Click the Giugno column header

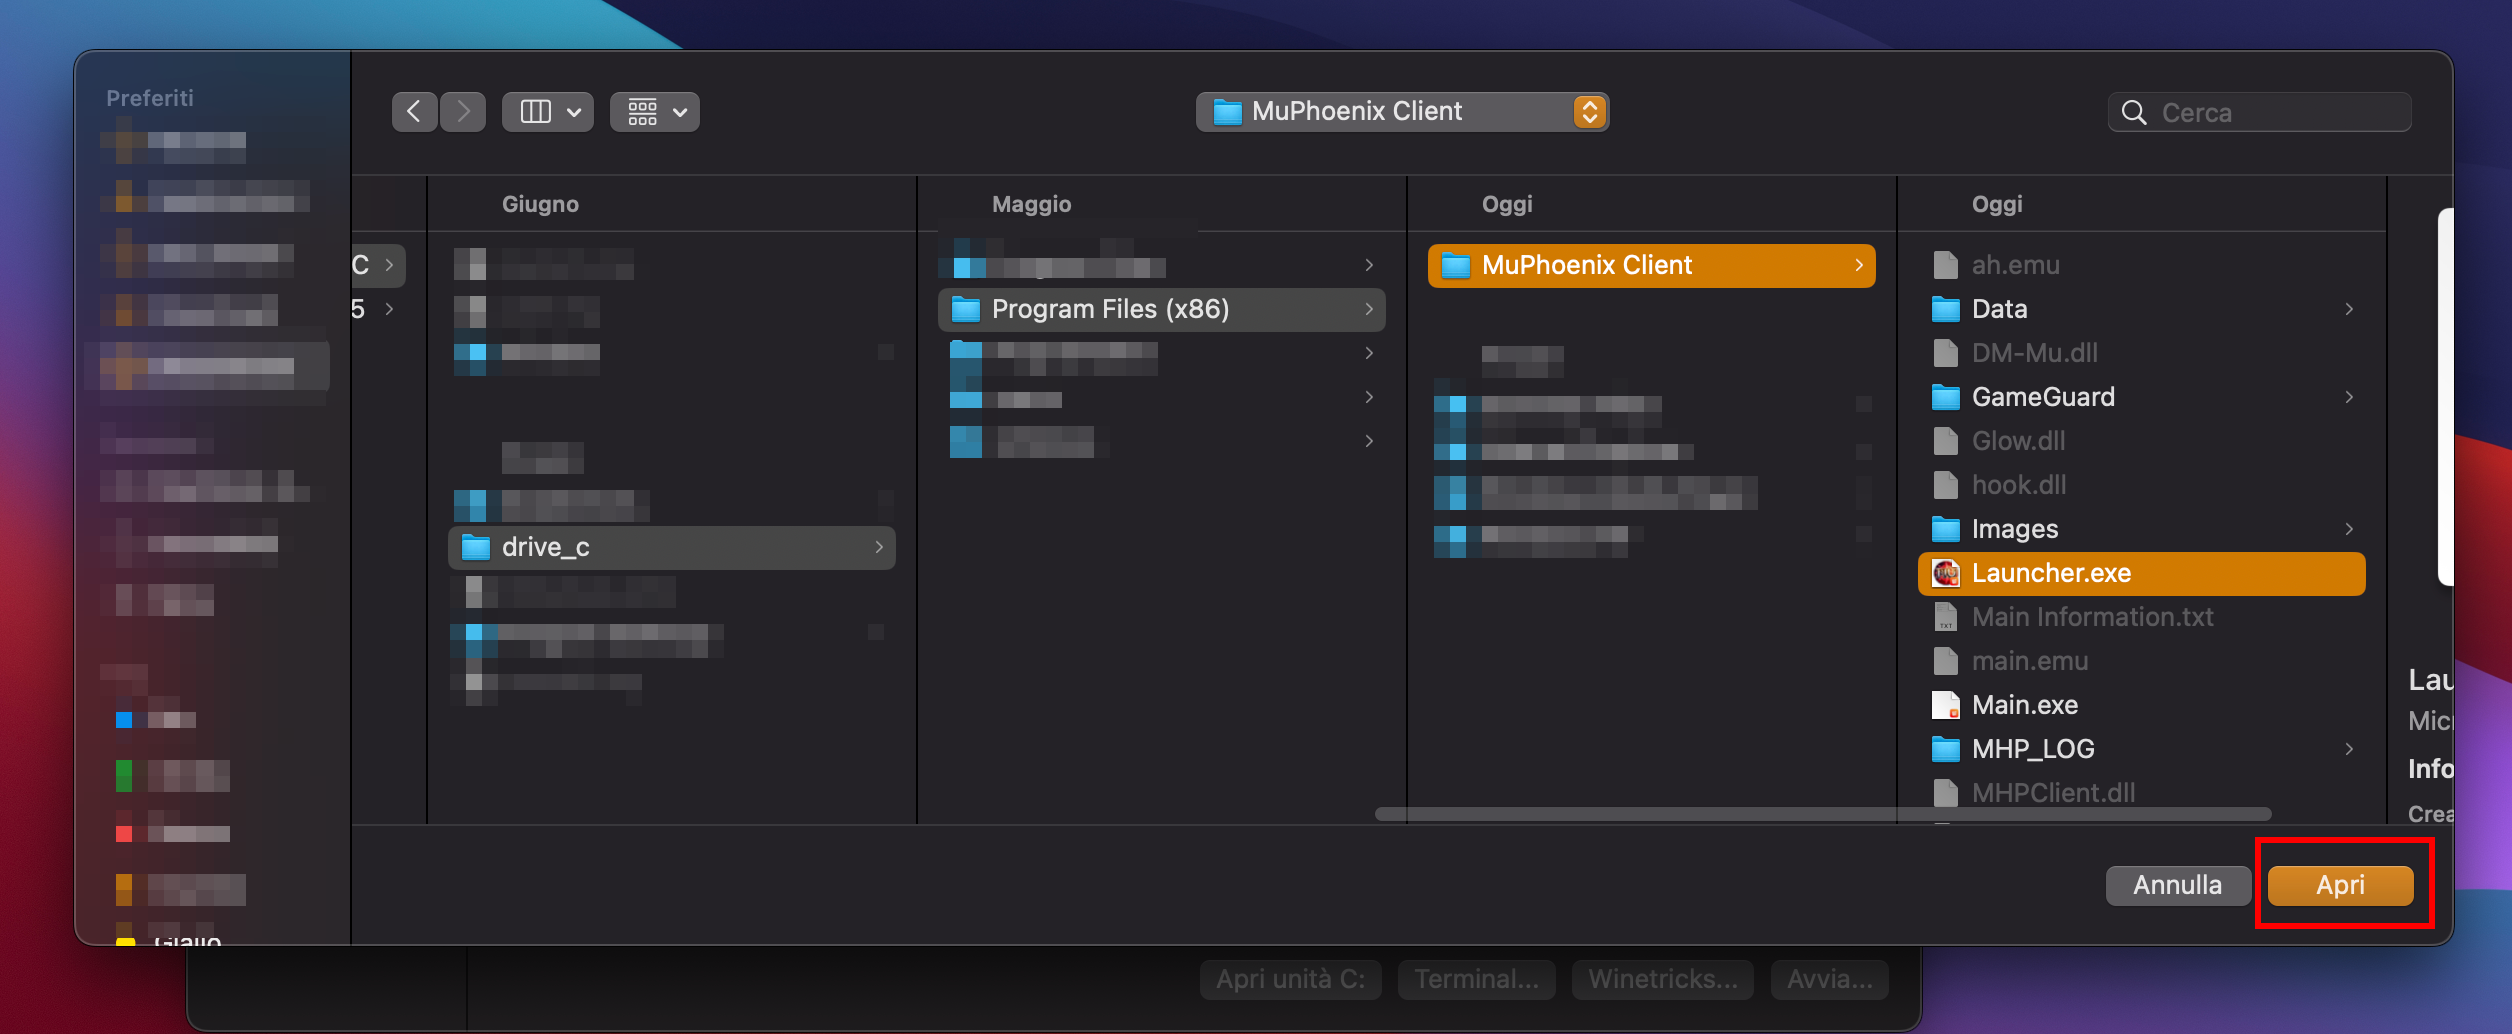click(x=540, y=204)
